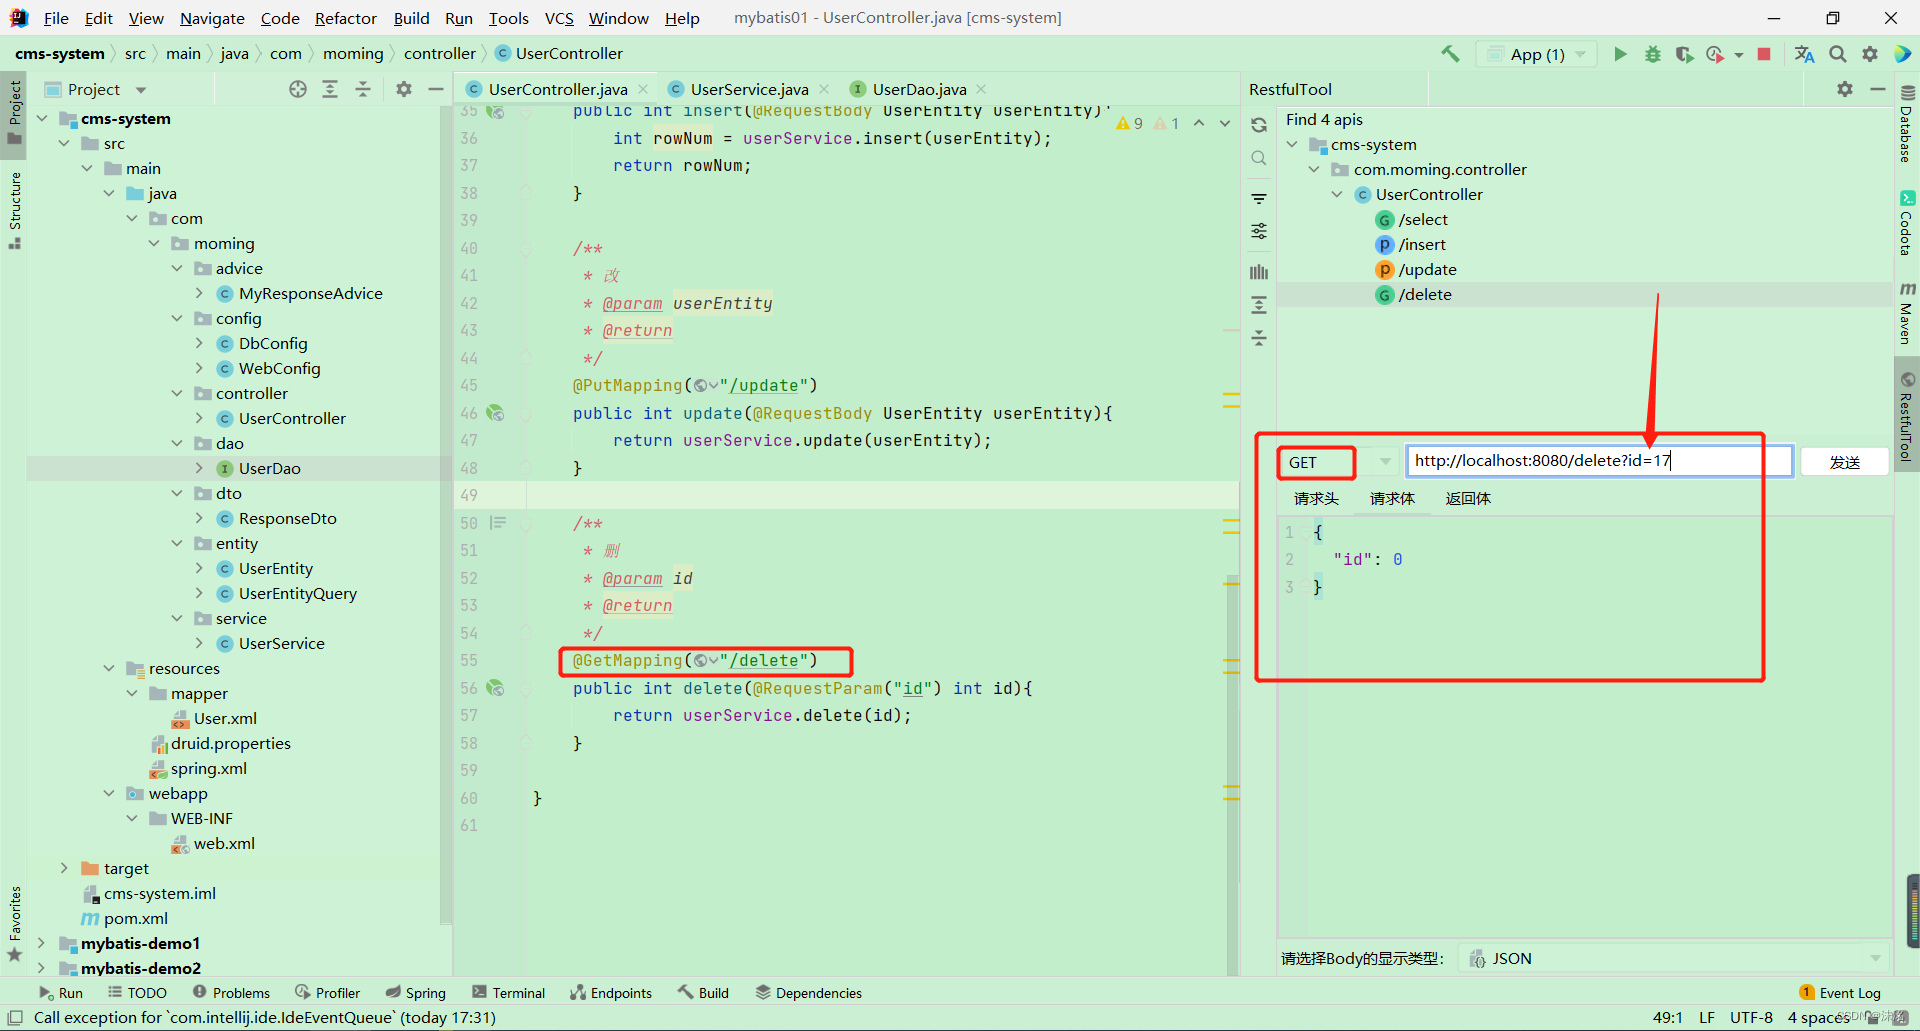Open Search Everywhere magnifier in toolbar
This screenshot has width=1920, height=1031.
click(x=1837, y=54)
